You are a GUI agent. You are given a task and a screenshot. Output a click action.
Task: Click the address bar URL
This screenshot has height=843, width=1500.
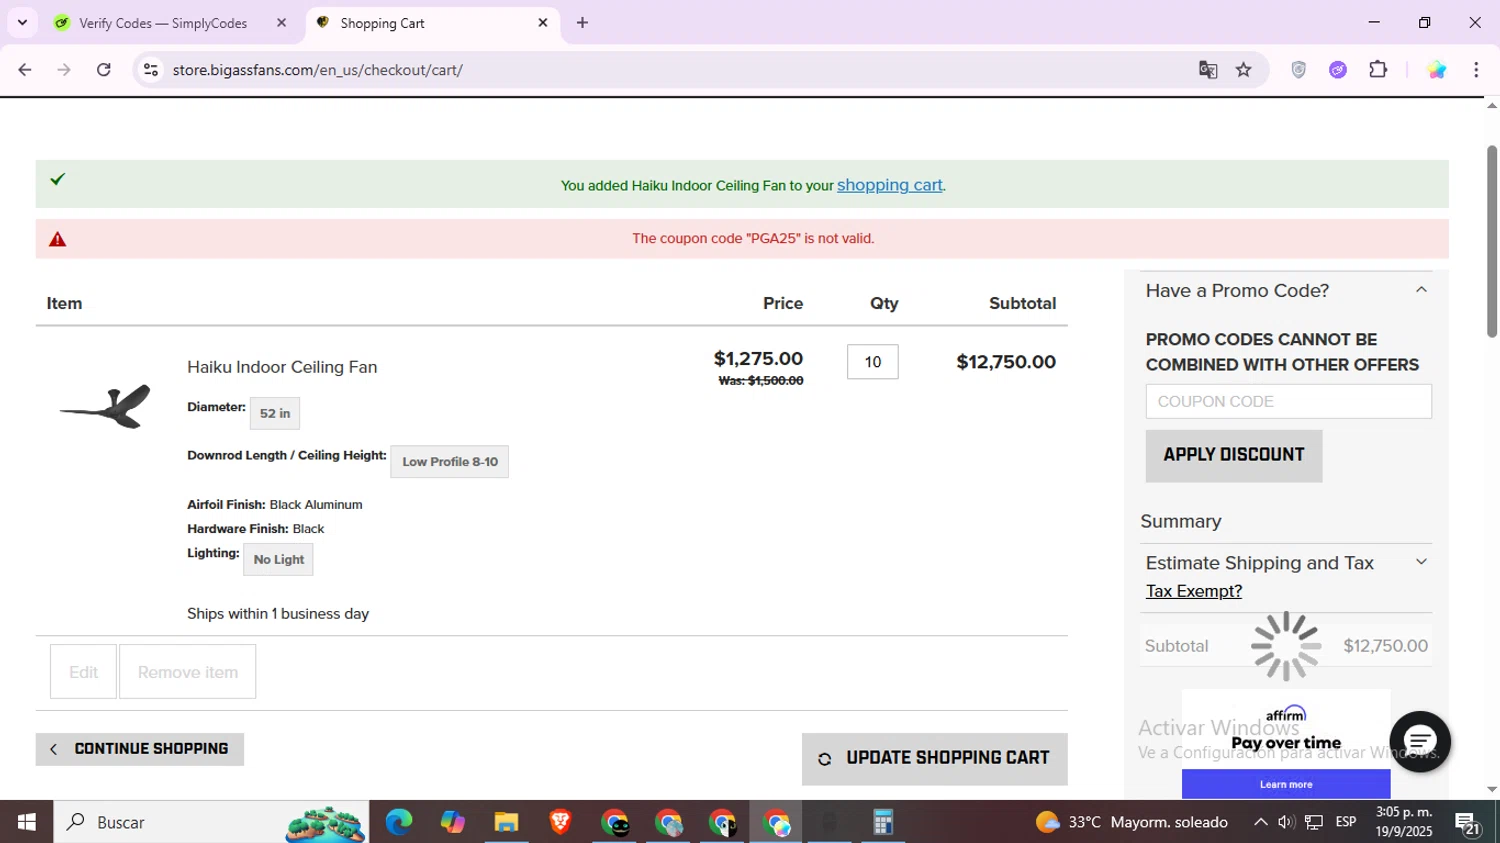coord(317,70)
